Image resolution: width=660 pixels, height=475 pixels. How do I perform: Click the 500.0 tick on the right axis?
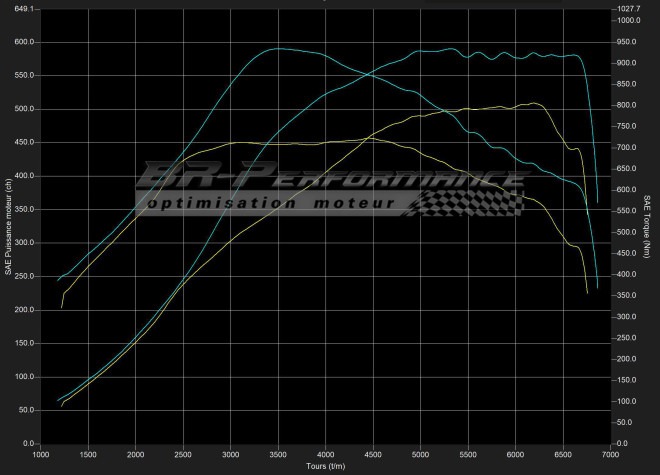(x=627, y=232)
